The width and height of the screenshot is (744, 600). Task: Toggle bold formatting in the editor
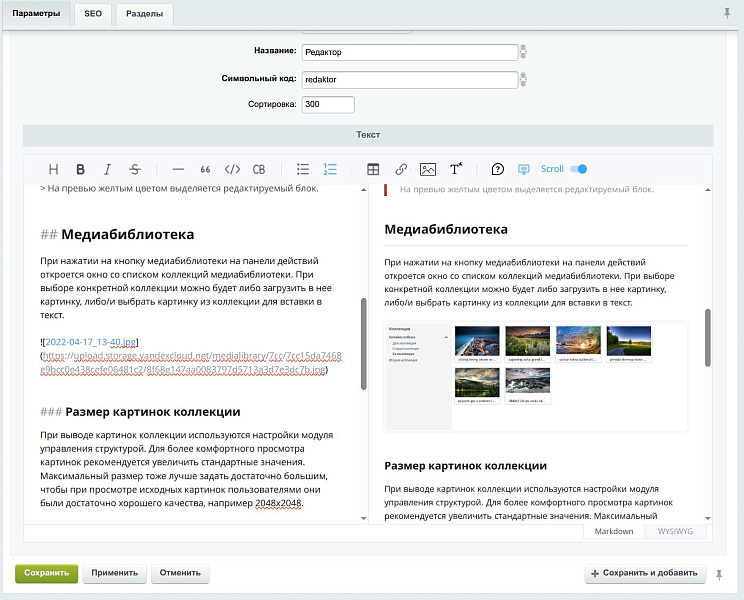[x=81, y=170]
